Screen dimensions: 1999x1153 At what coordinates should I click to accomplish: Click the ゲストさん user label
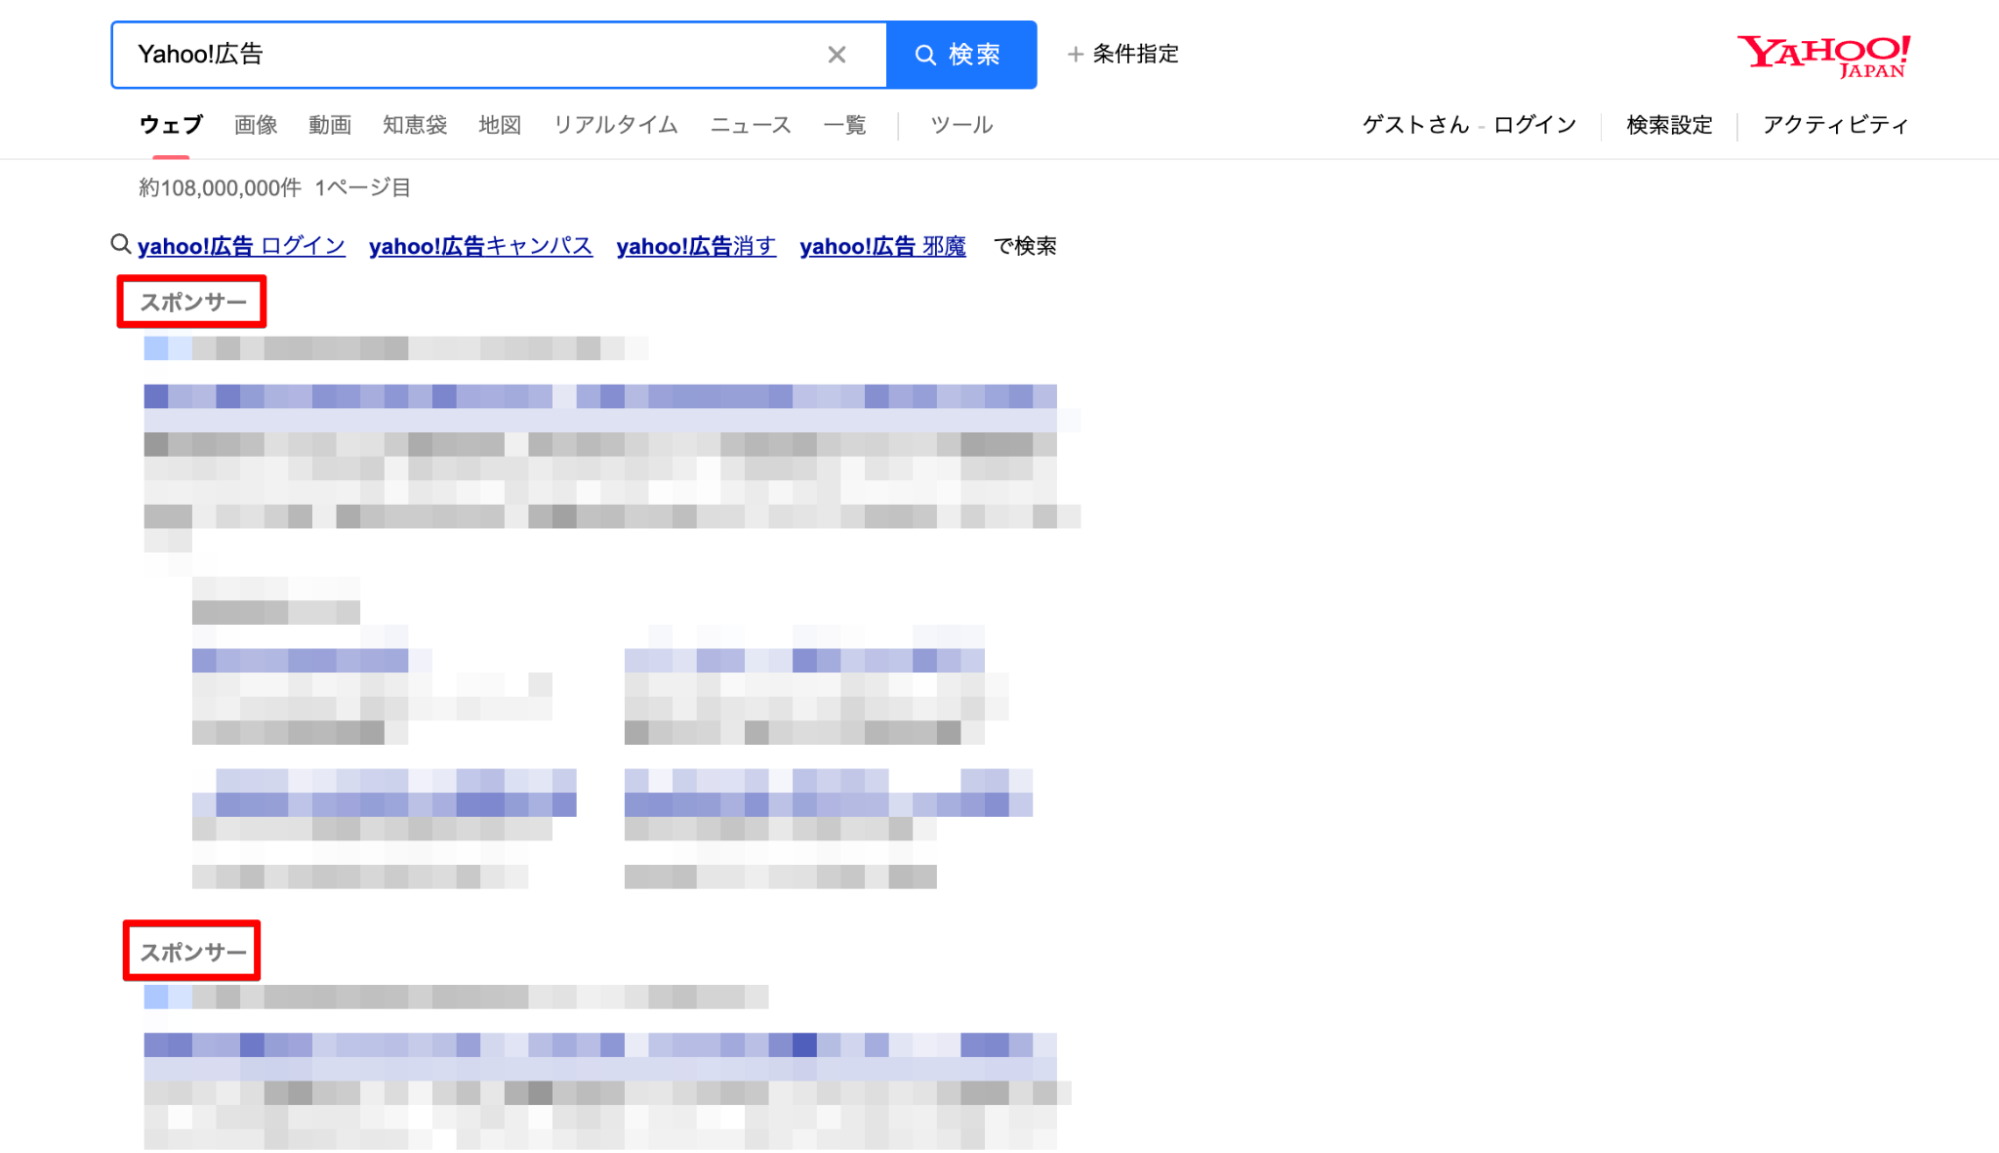pyautogui.click(x=1416, y=125)
